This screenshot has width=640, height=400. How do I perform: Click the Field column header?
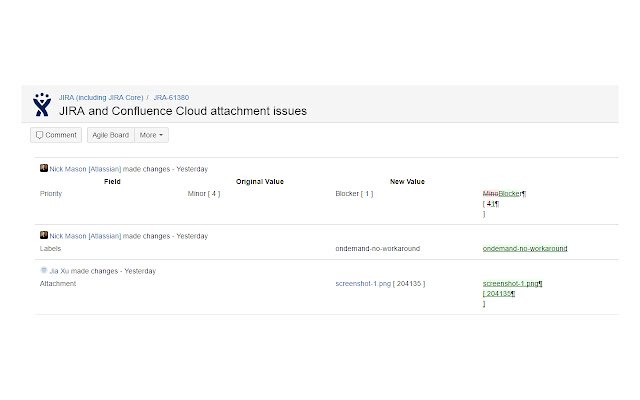click(112, 182)
